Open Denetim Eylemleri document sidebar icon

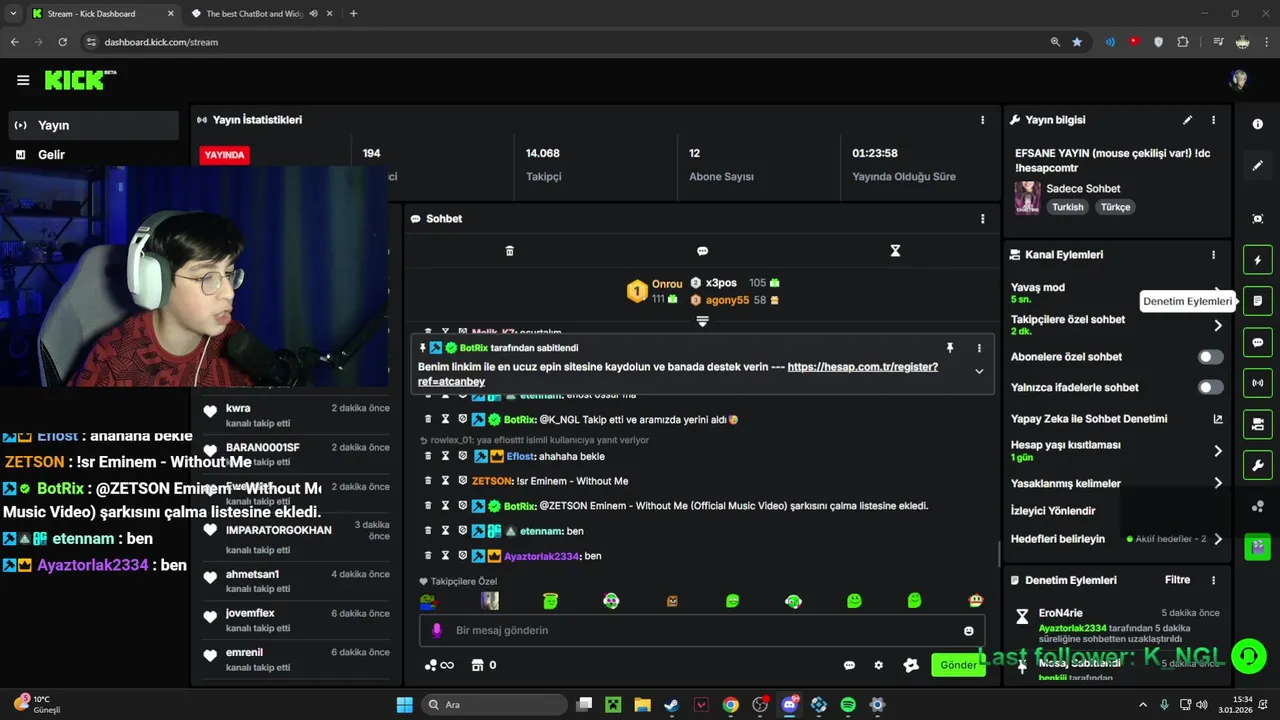click(1257, 301)
